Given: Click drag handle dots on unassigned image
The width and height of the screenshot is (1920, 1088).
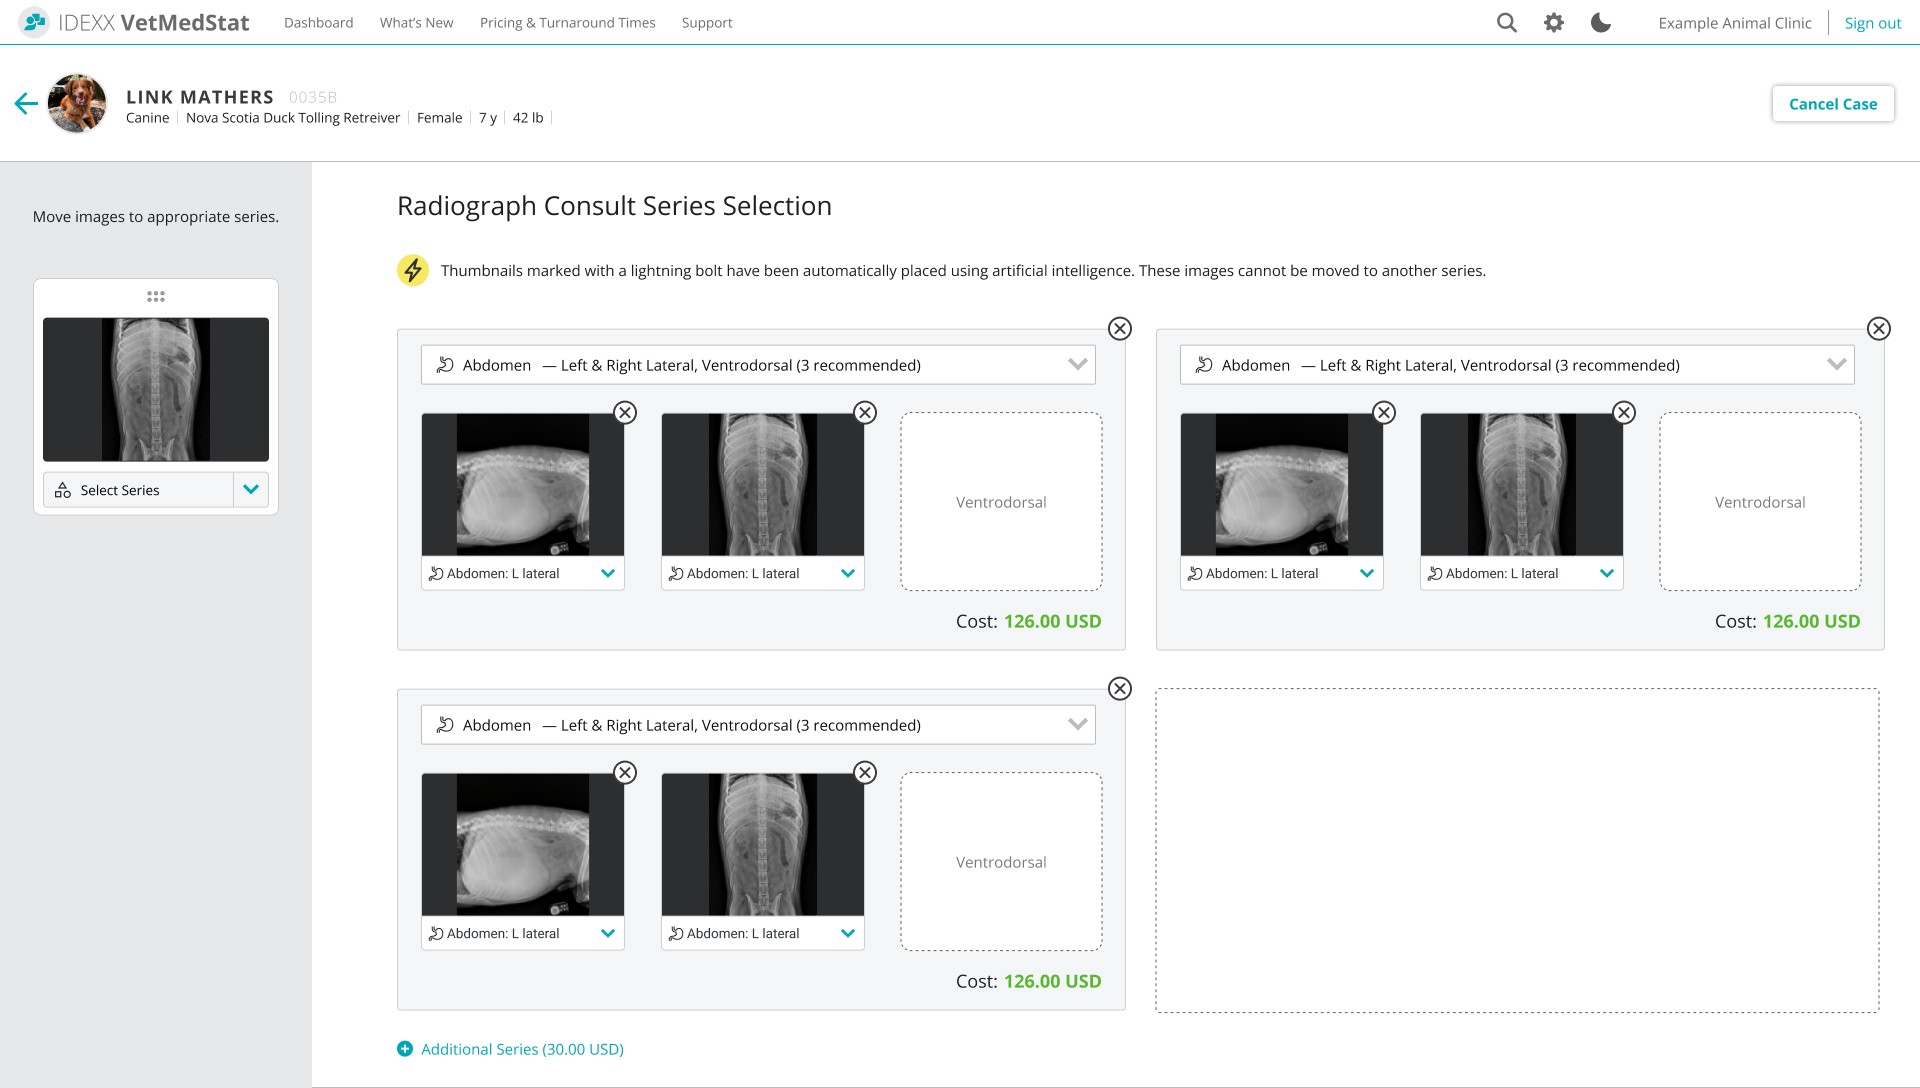Looking at the screenshot, I should (156, 297).
